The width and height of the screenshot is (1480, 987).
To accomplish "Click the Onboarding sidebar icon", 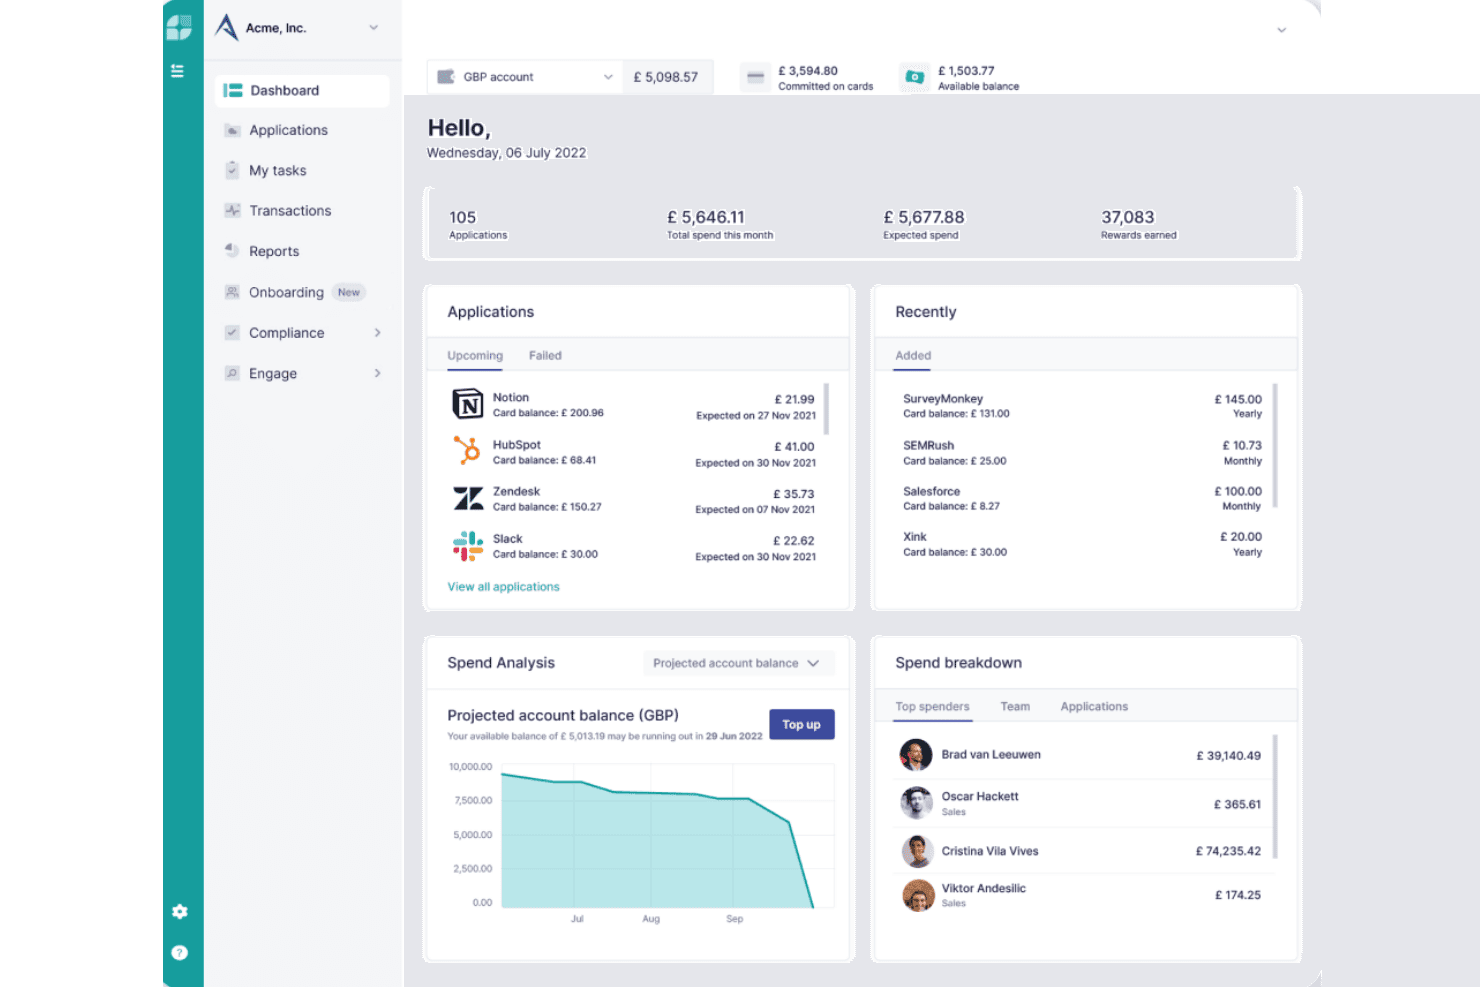I will click(232, 292).
